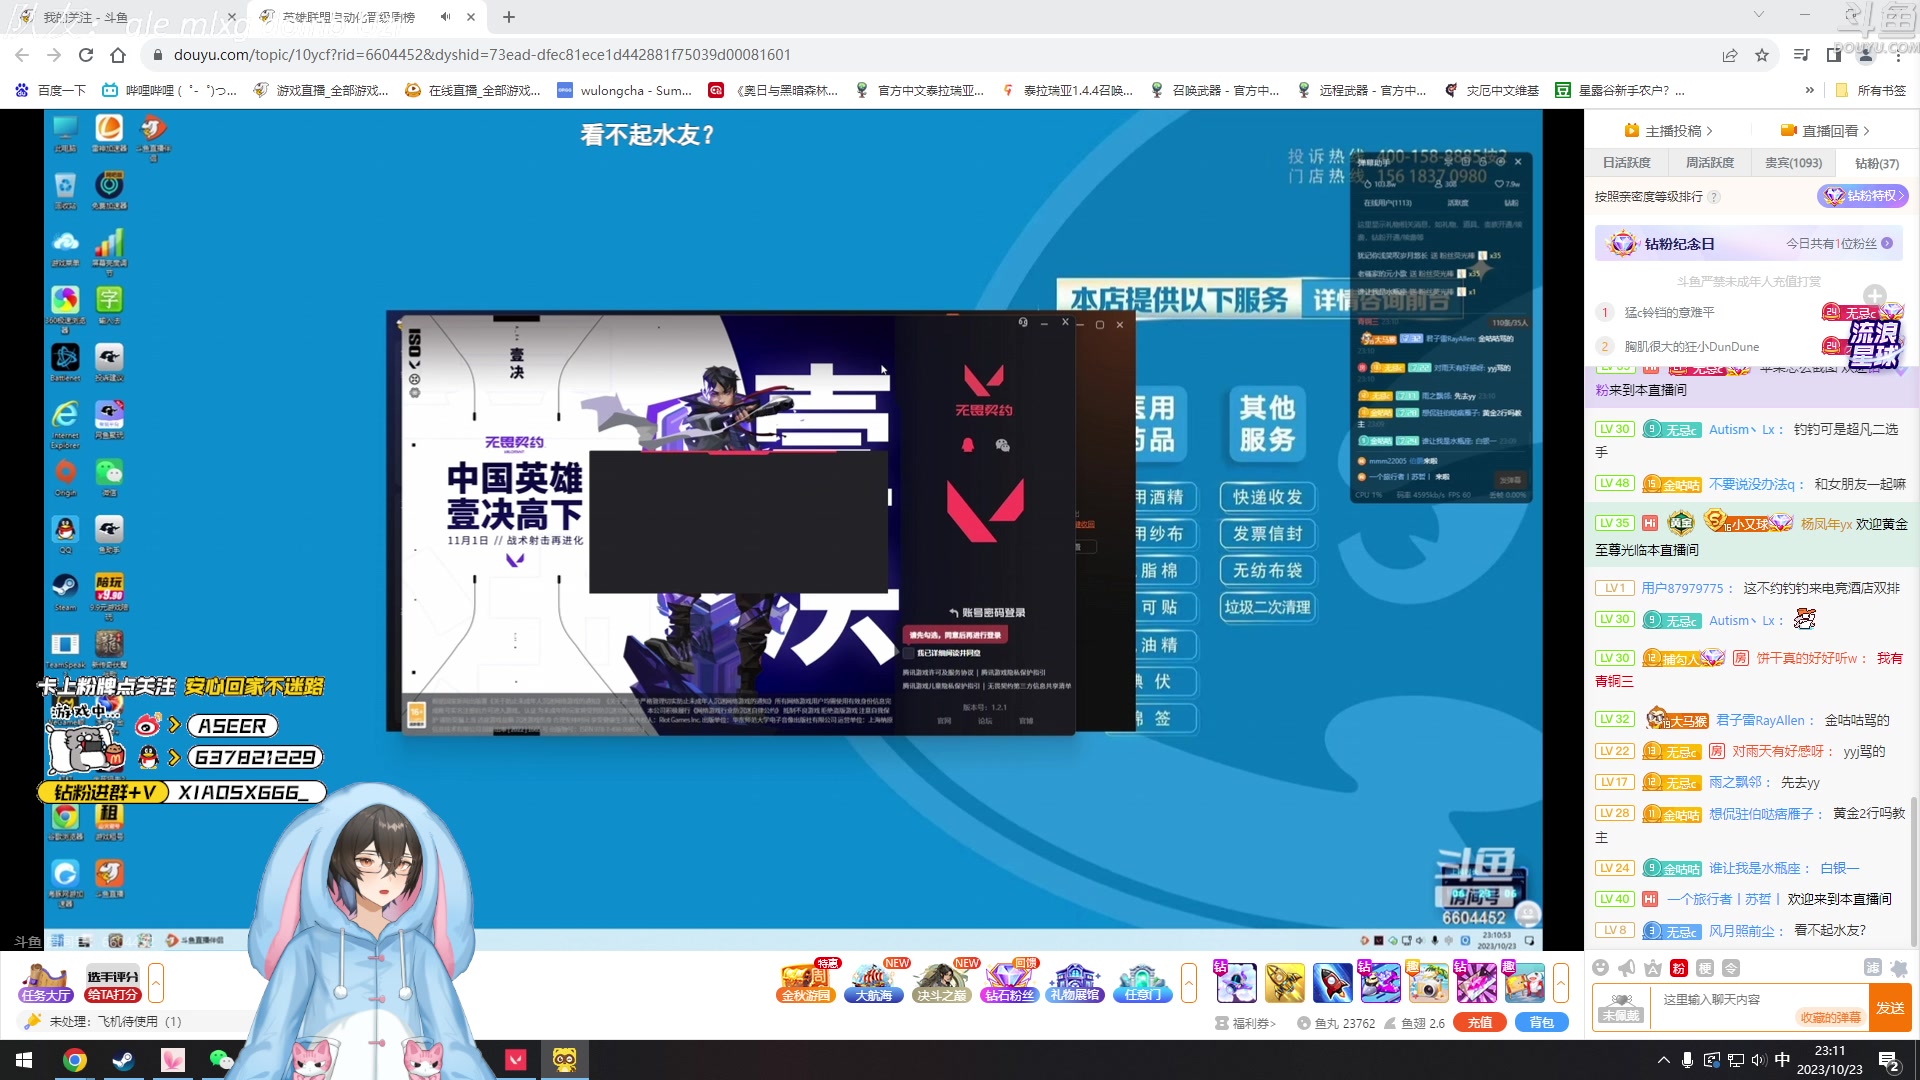This screenshot has height=1080, width=1920.
Task: Toggle the microphone icon in system tray
Action: 1687,1060
